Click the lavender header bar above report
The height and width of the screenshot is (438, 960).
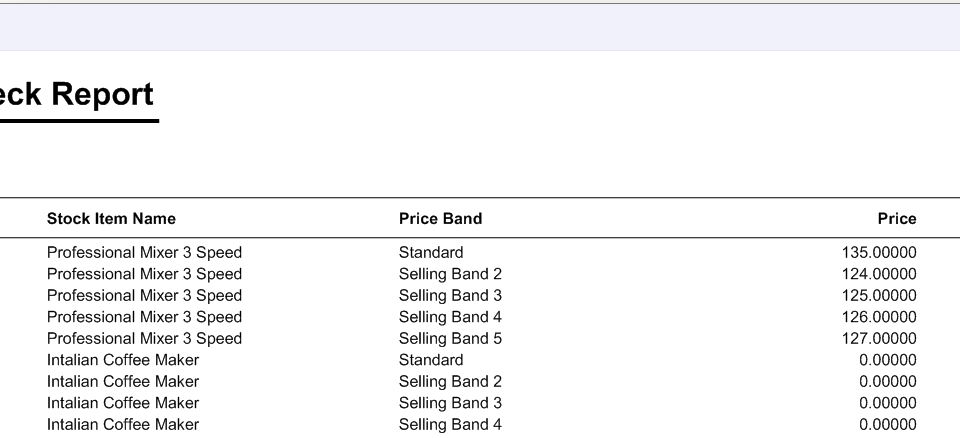coord(480,28)
